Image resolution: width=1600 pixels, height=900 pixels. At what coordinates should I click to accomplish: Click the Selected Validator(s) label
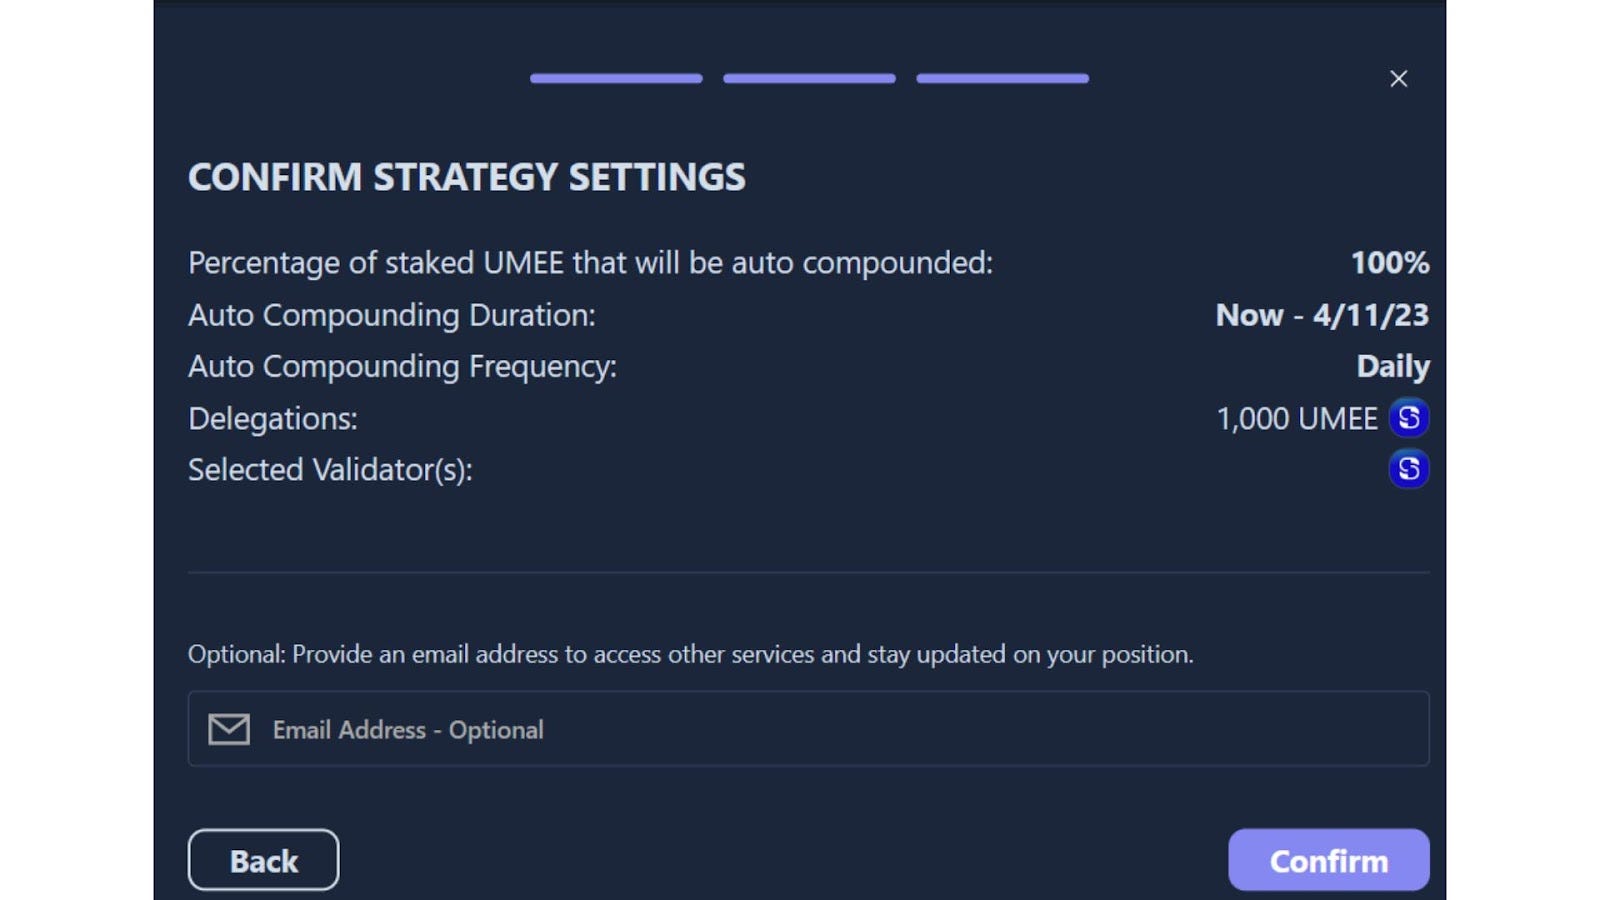(x=330, y=469)
